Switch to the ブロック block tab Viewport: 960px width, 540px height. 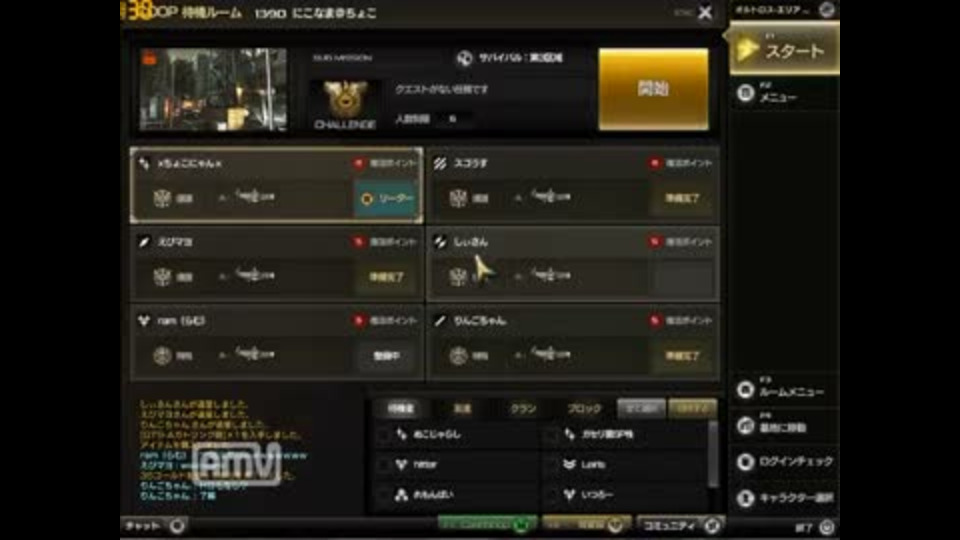[x=585, y=408]
